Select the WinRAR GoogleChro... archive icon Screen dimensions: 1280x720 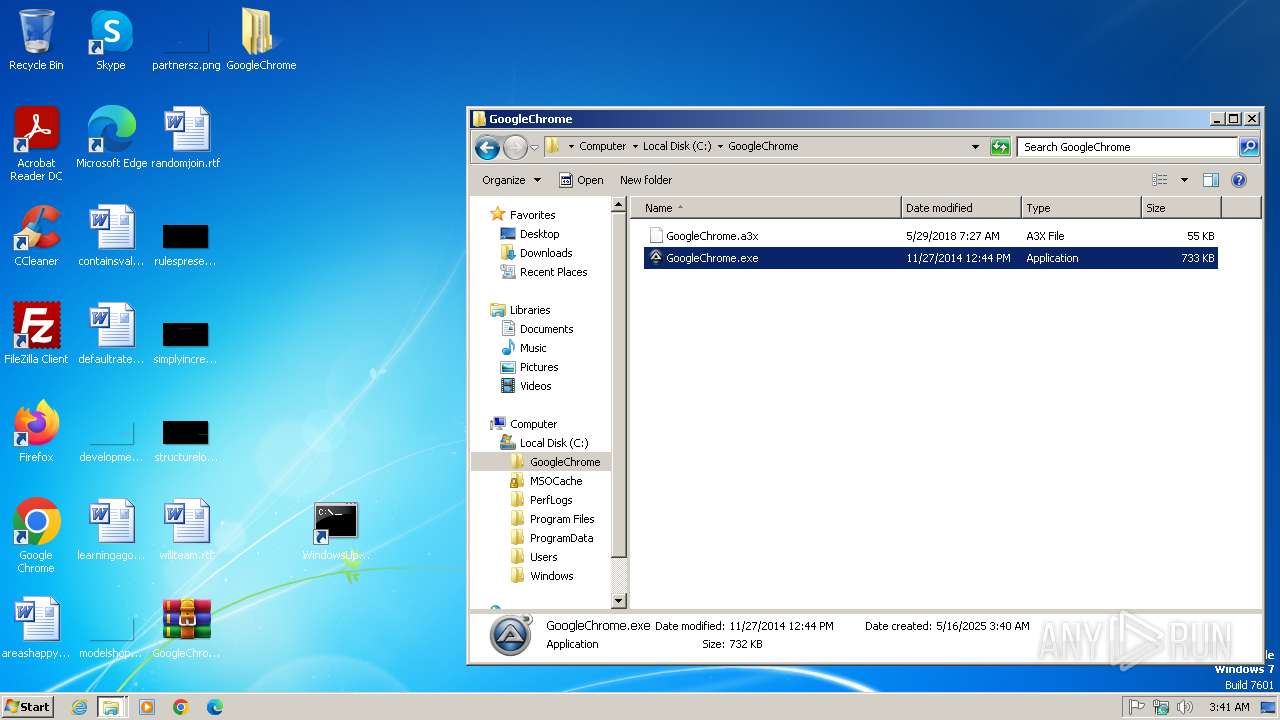click(186, 627)
